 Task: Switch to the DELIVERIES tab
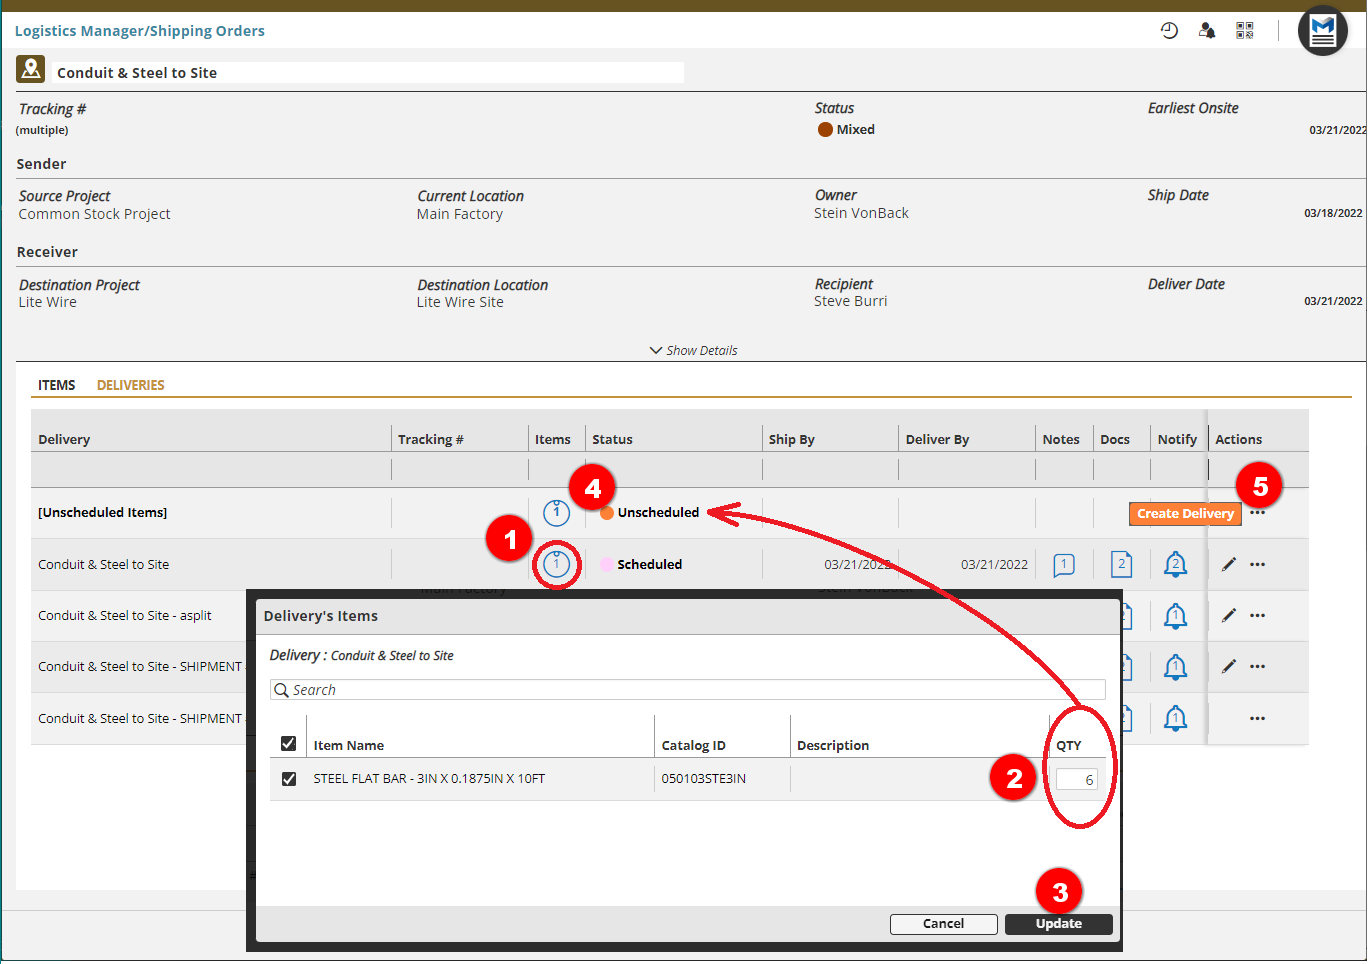coord(131,385)
